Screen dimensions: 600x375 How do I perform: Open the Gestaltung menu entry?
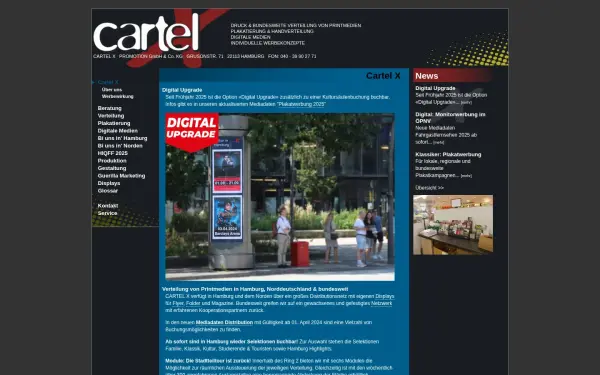point(112,168)
